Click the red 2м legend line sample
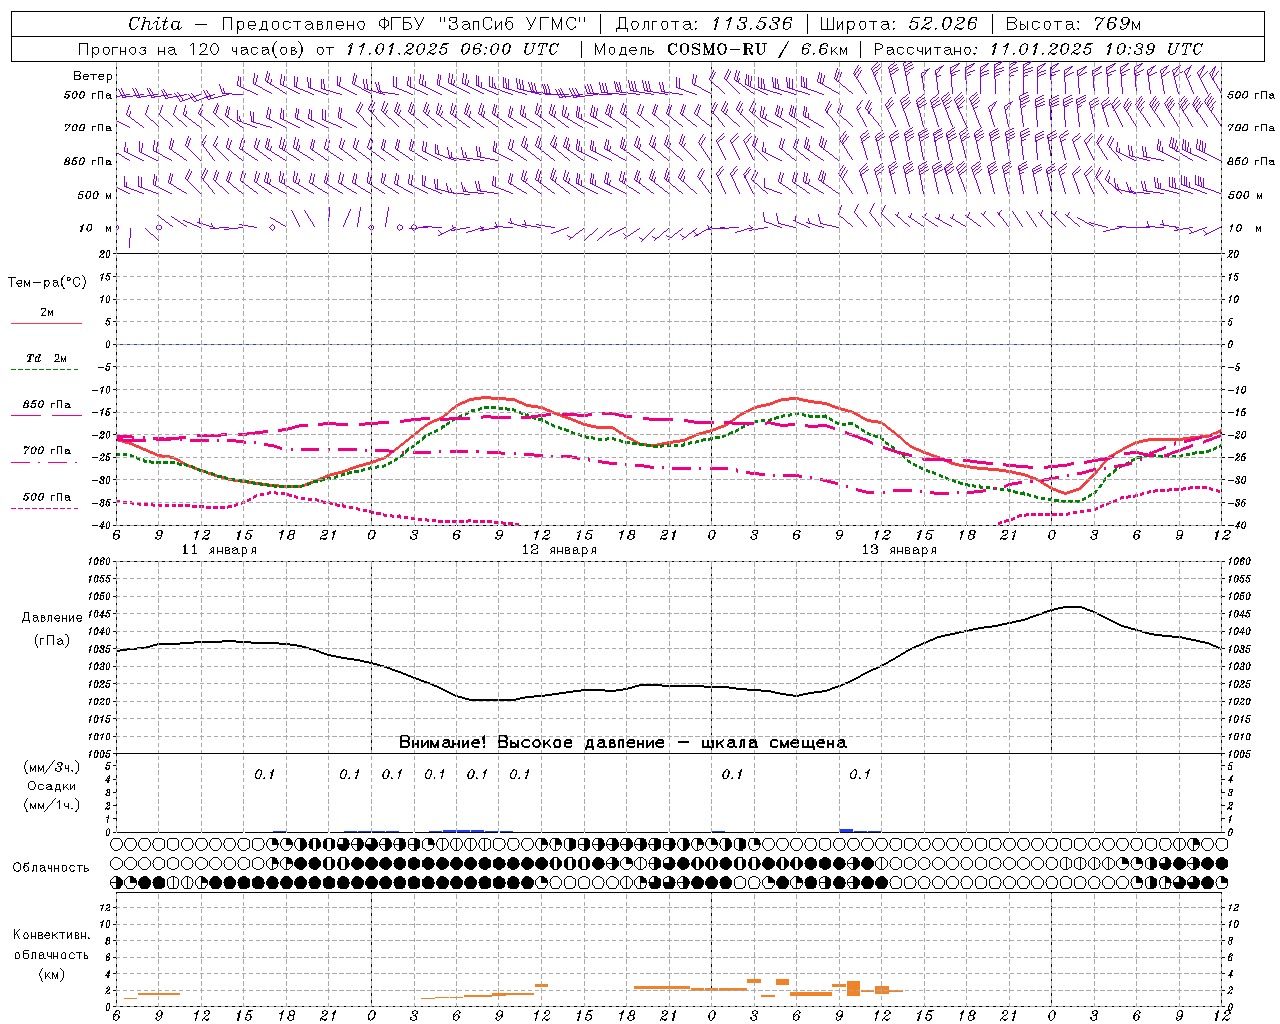Screen dimensions: 1280x1024 [46, 324]
